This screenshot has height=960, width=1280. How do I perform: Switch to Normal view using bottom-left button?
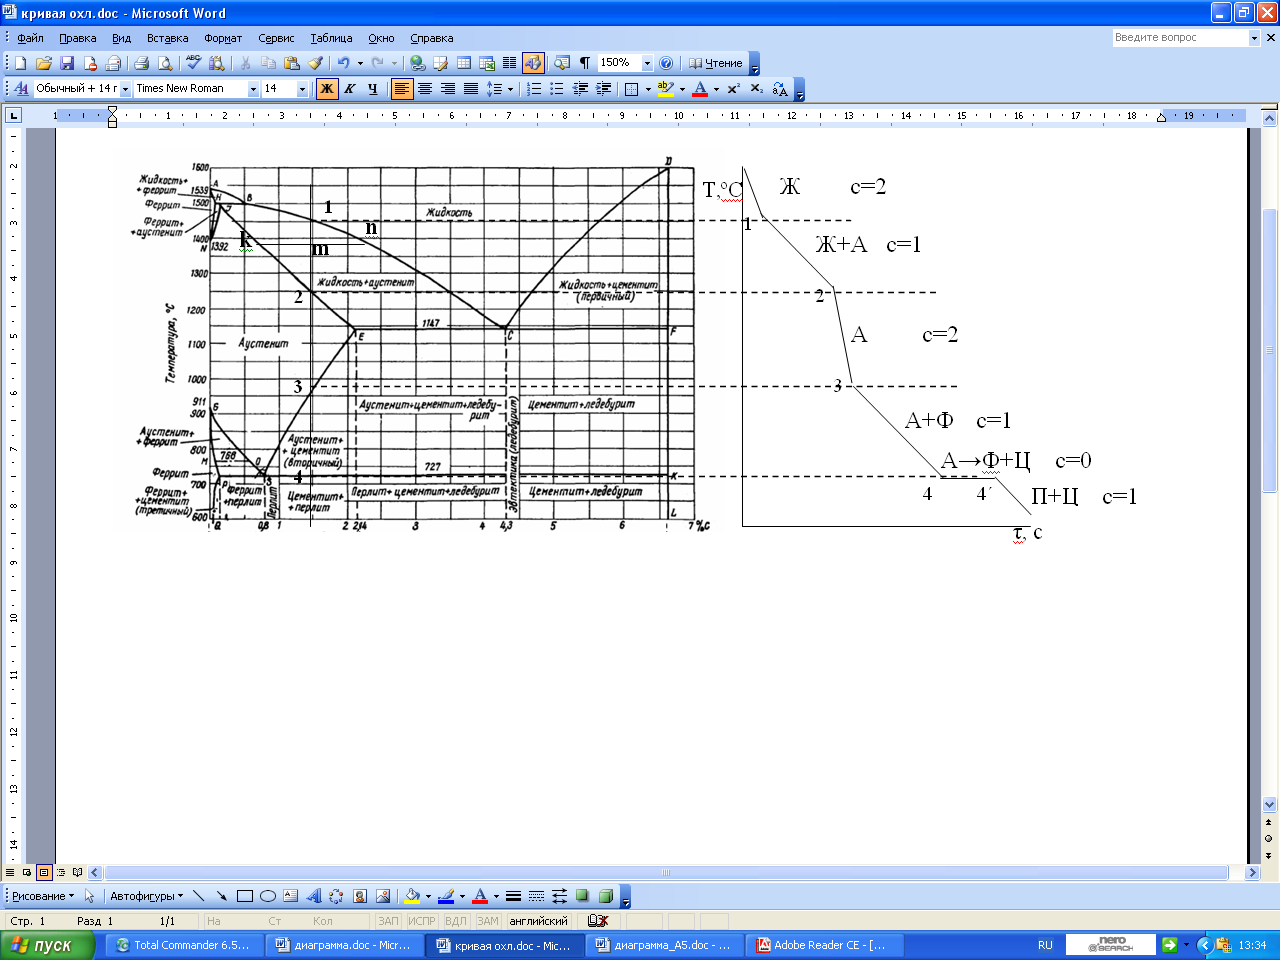coord(11,872)
